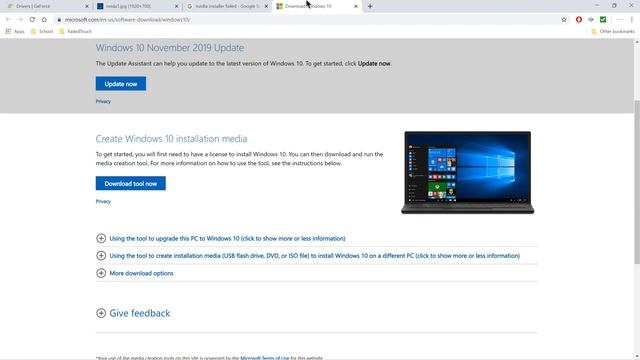Click the Download tool now button
Screen dimensions: 640x360
pos(131,183)
